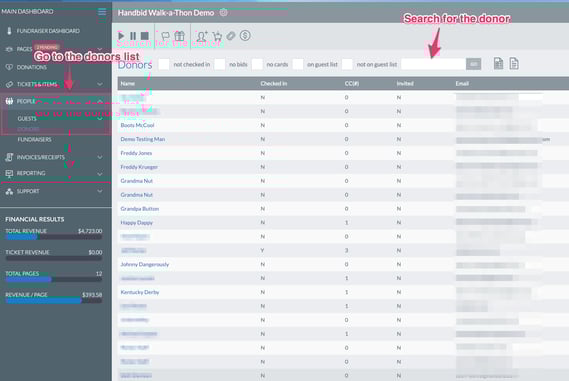The width and height of the screenshot is (569, 381).
Task: Click the Financial Results heading
Action: 34,219
